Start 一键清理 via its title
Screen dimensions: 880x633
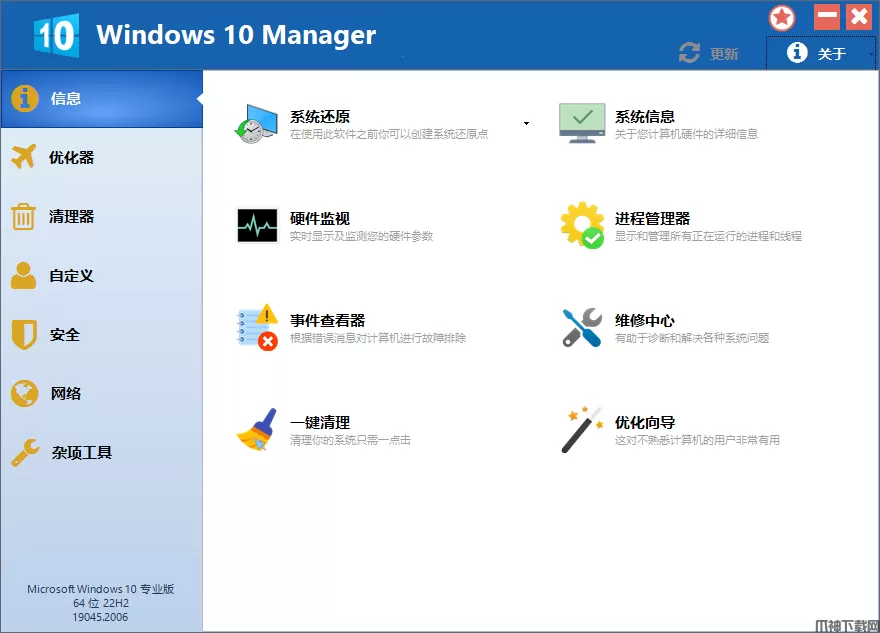(x=320, y=422)
